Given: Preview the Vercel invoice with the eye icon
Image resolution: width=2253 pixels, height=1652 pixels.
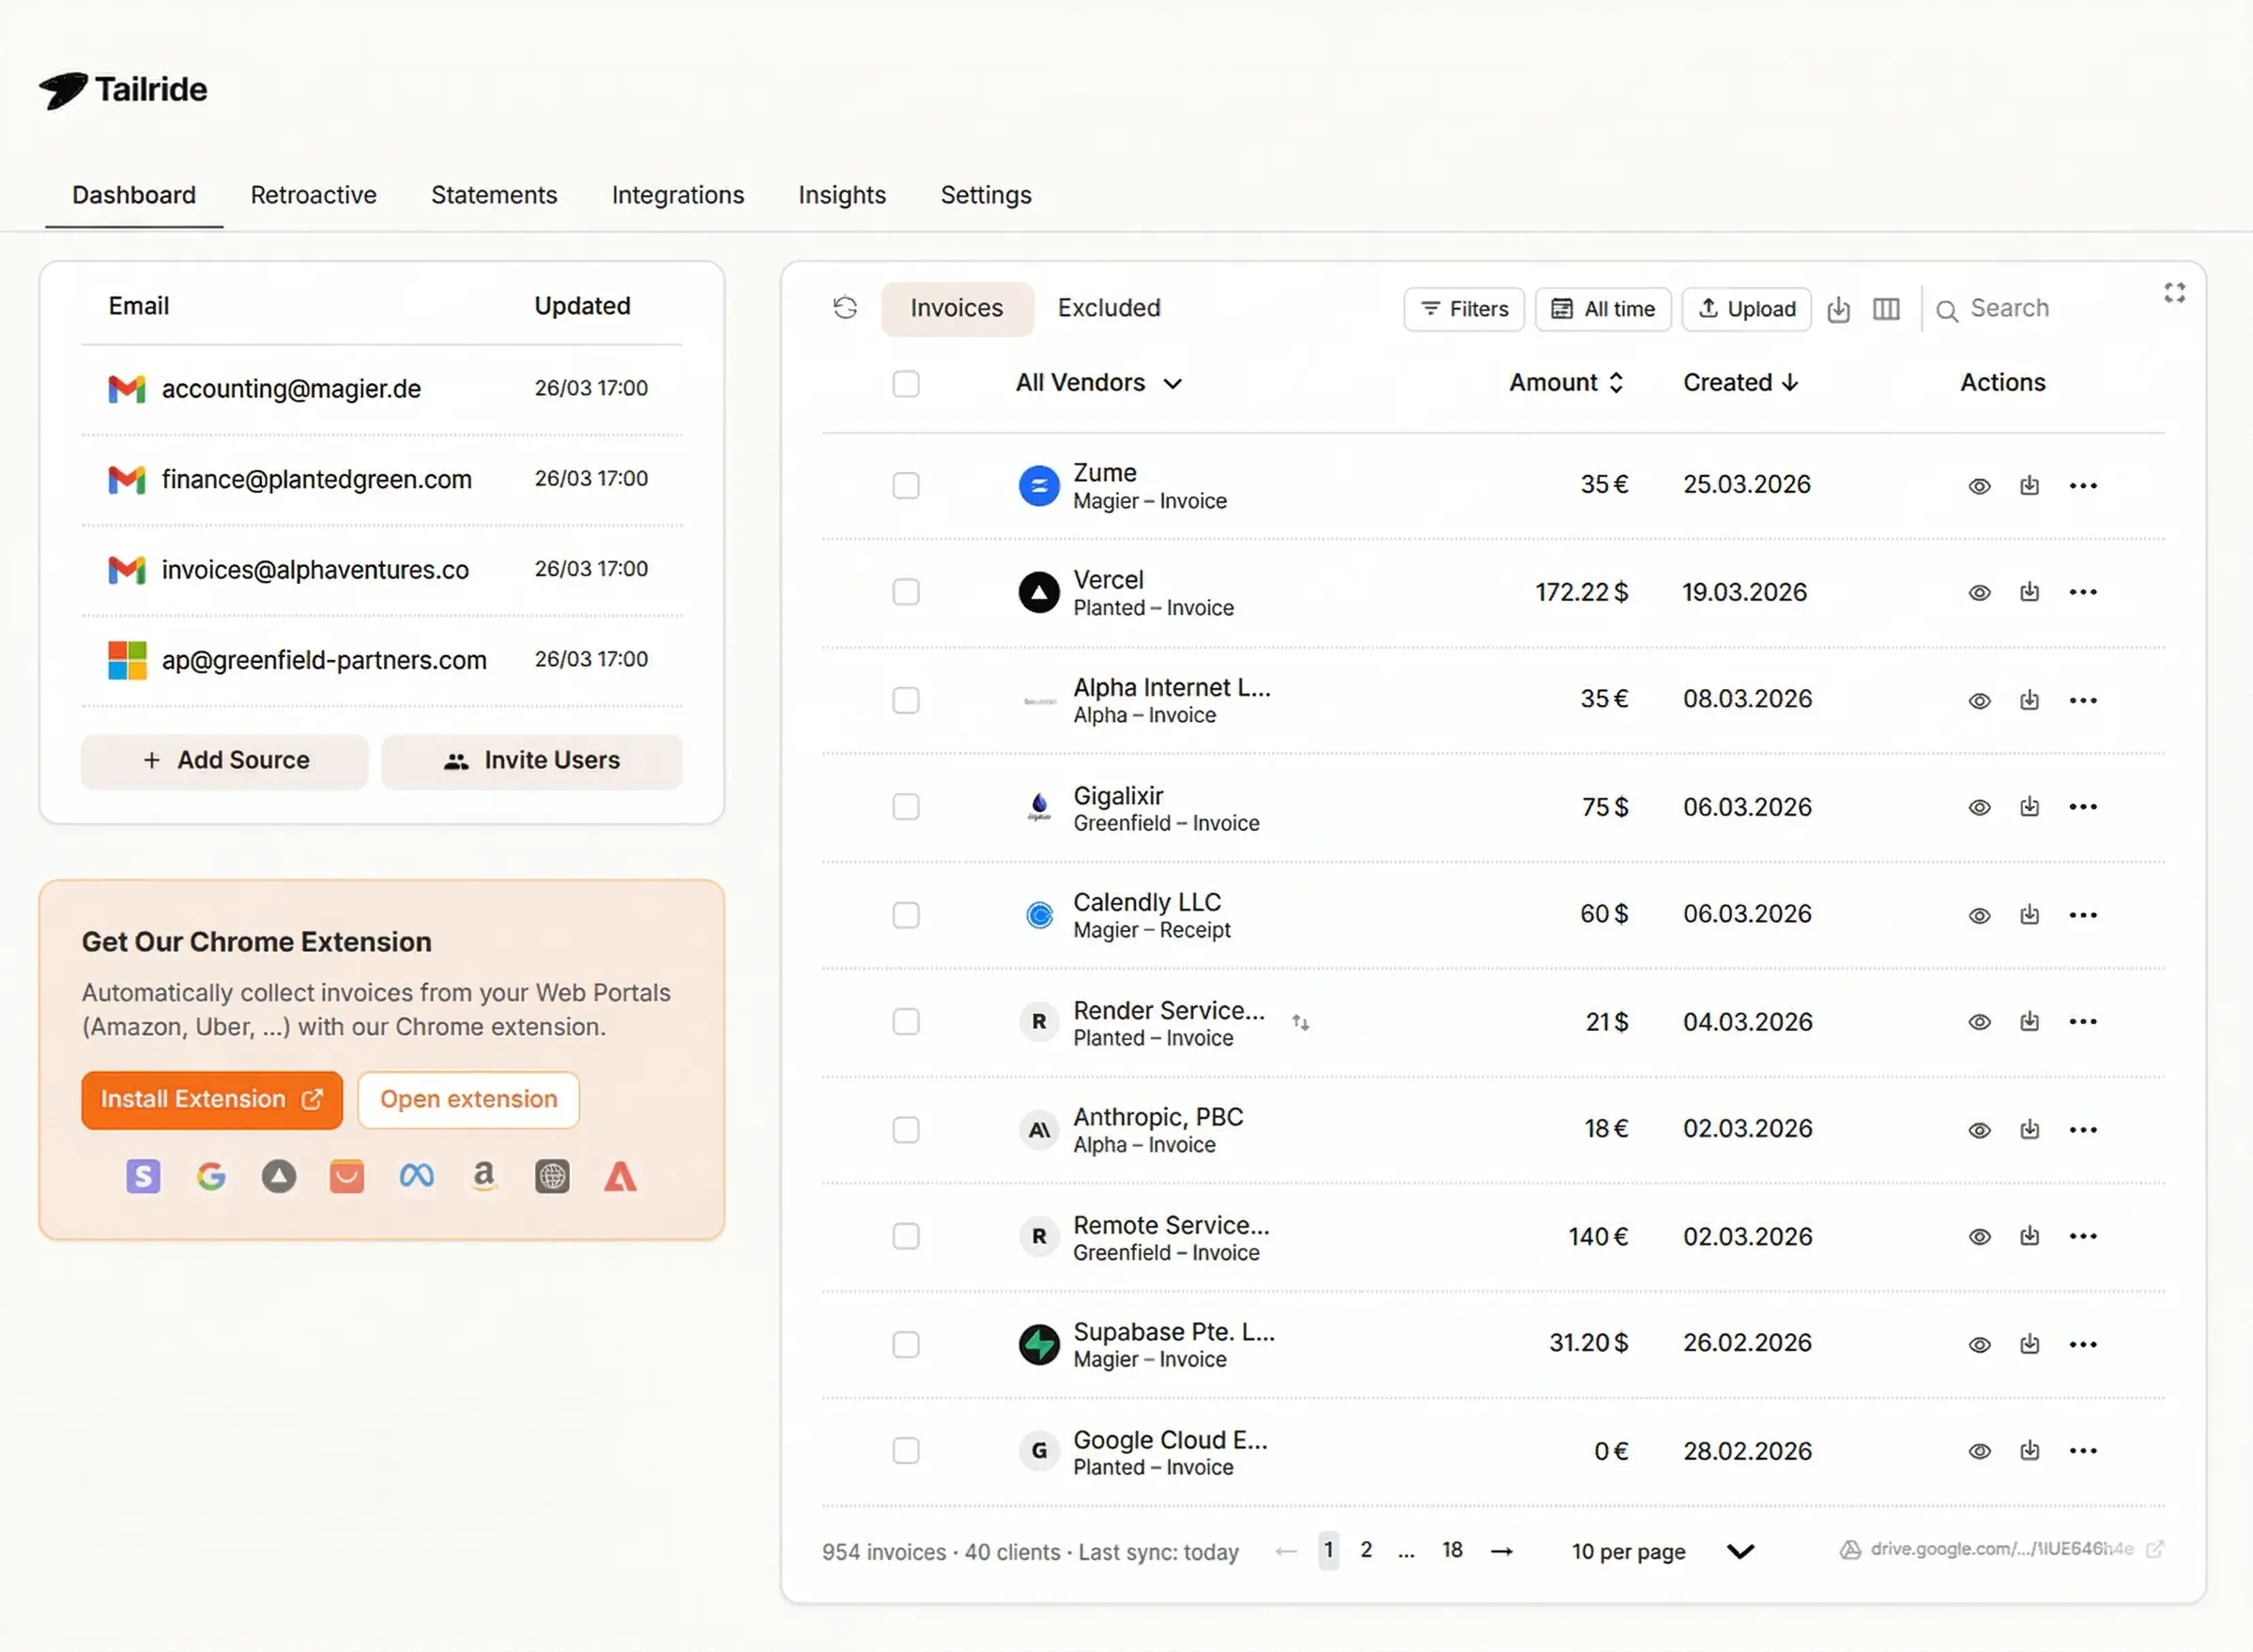Looking at the screenshot, I should point(1979,592).
